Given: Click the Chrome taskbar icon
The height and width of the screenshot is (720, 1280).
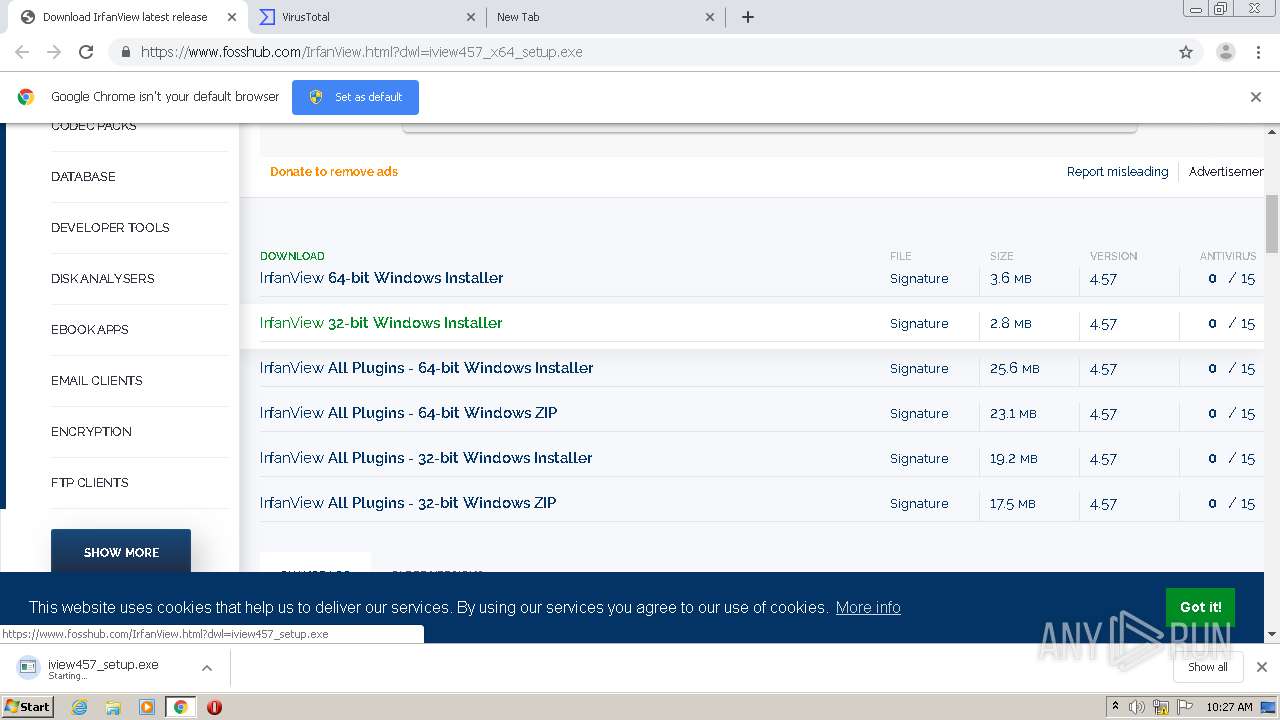Looking at the screenshot, I should (x=180, y=707).
